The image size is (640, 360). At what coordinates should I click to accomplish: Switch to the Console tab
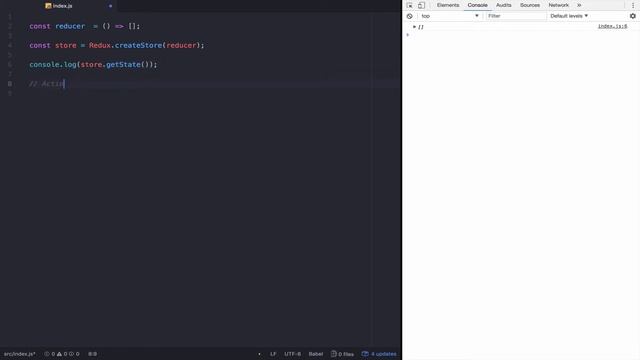pos(478,5)
